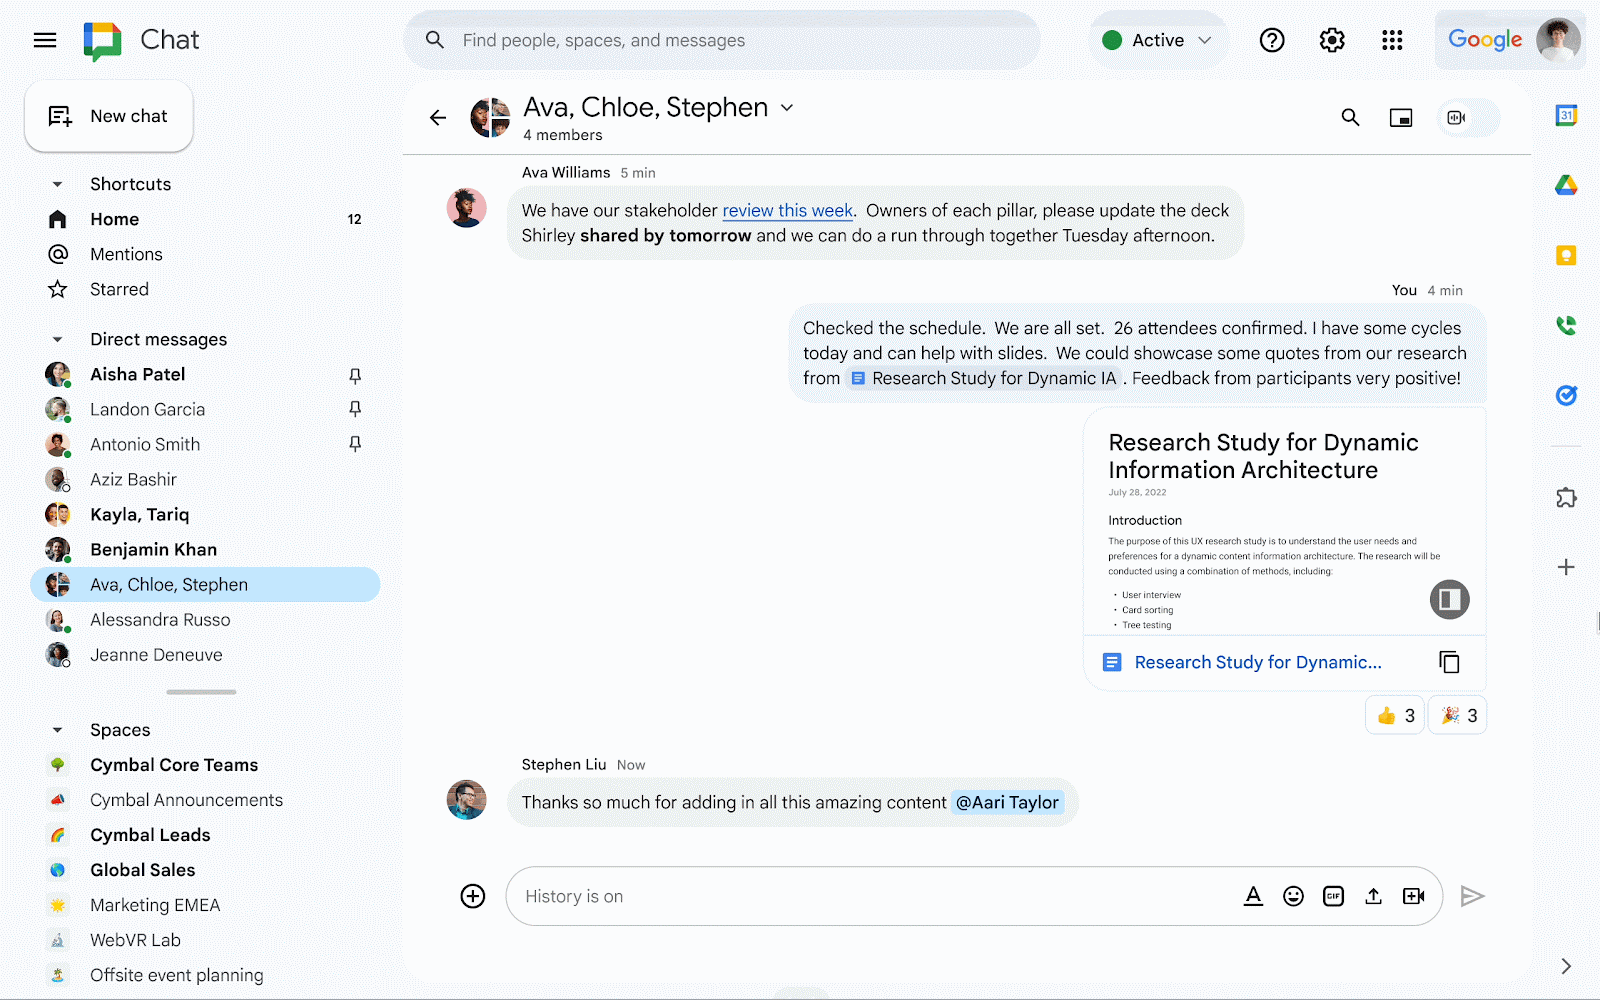Unpin Aisha Patel conversation
The image size is (1600, 1000).
coord(355,375)
